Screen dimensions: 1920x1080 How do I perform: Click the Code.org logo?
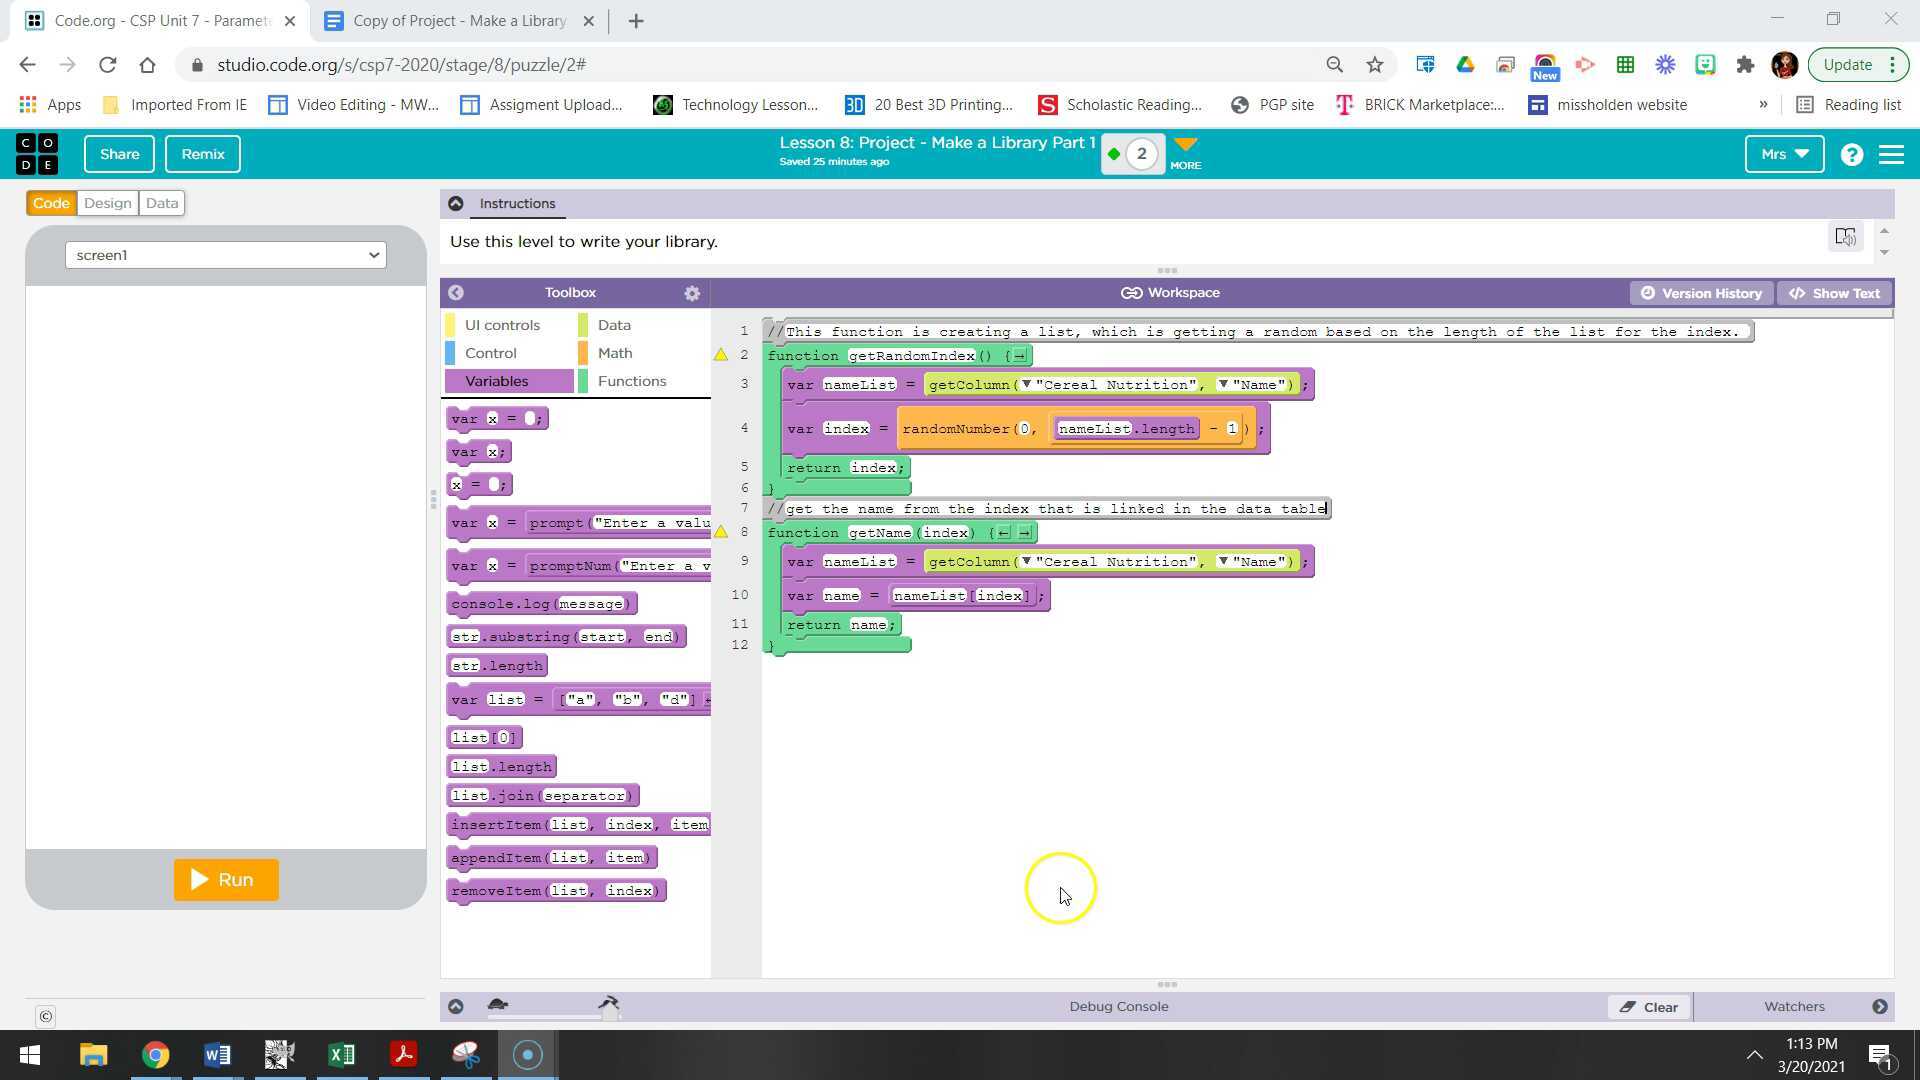(35, 153)
